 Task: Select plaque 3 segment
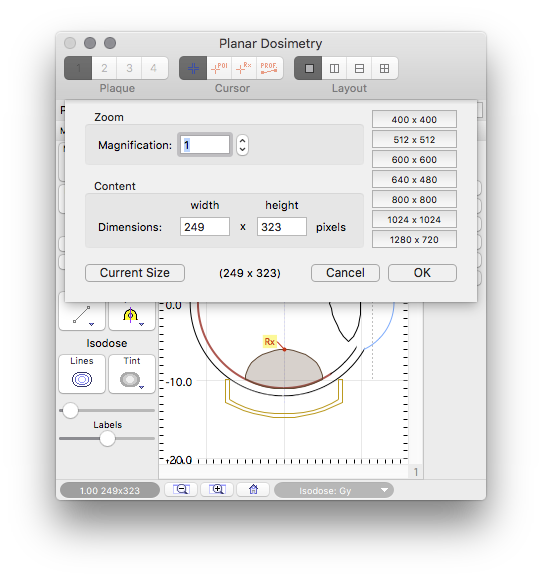[129, 68]
